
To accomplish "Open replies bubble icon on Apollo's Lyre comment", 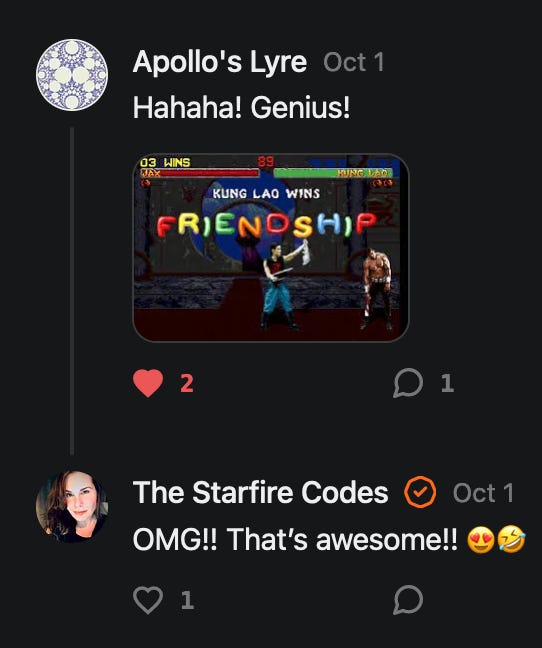I will click(x=408, y=383).
